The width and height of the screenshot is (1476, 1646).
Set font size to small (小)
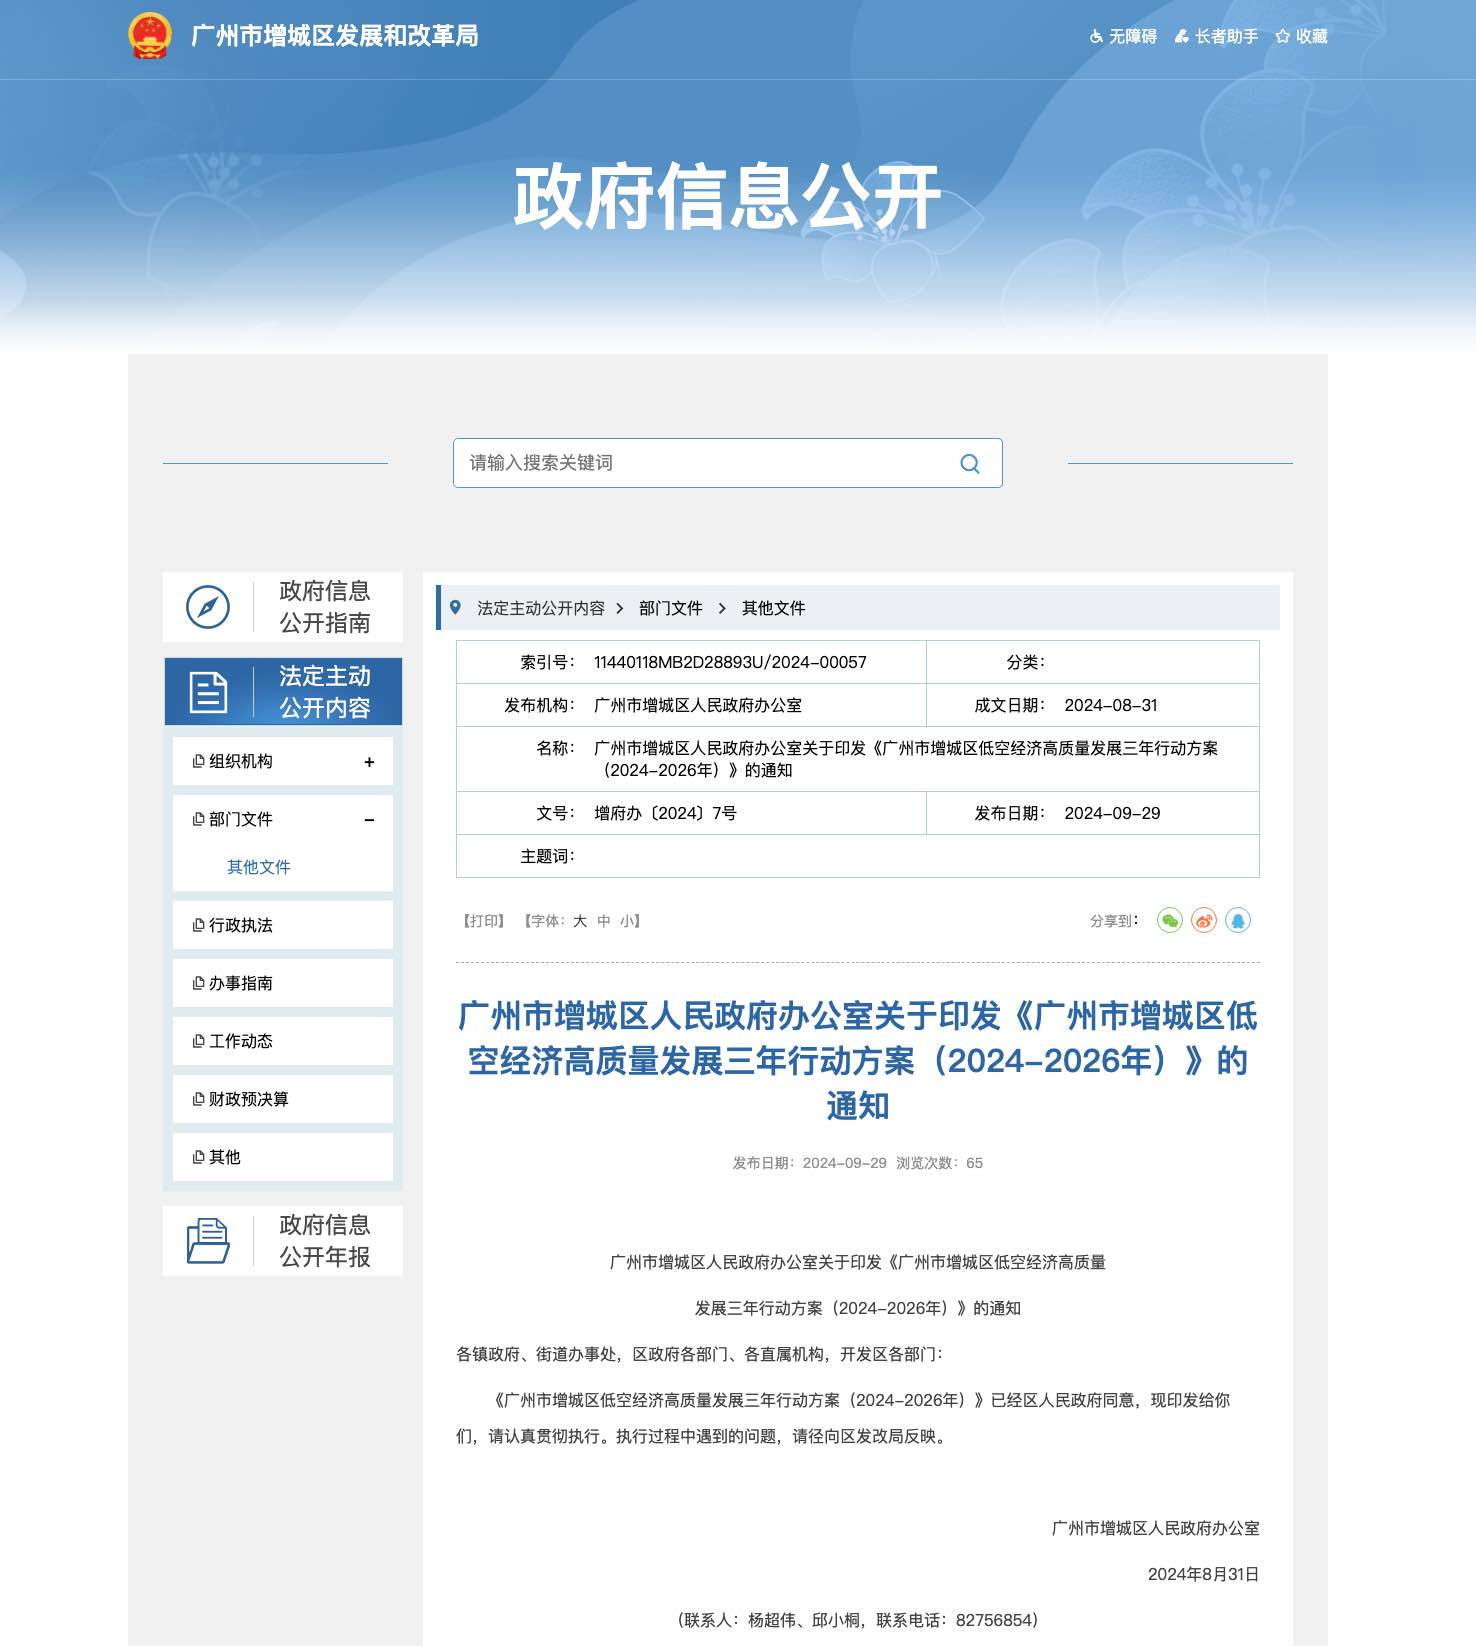626,921
